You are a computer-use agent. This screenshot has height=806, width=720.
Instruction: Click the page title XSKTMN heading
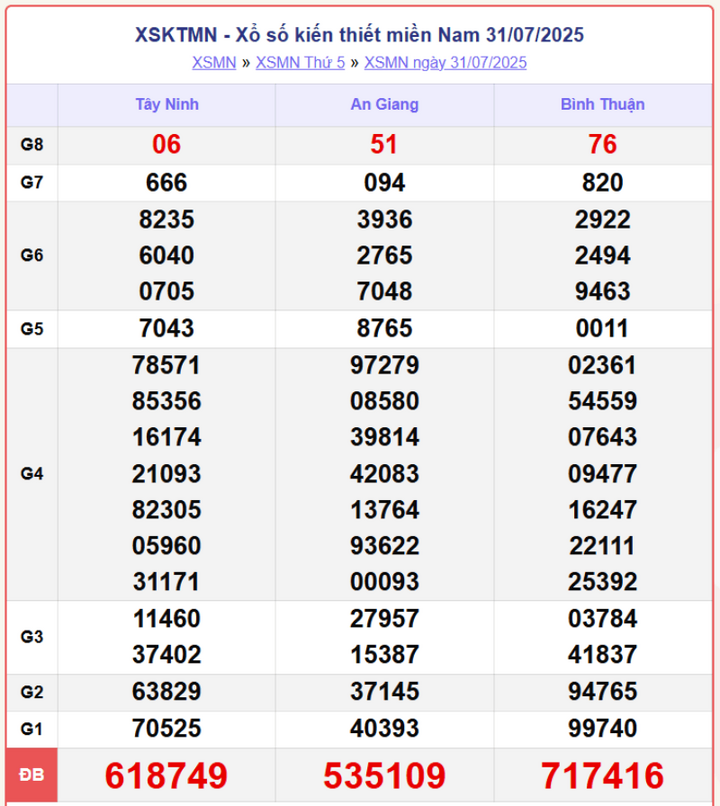(x=359, y=35)
